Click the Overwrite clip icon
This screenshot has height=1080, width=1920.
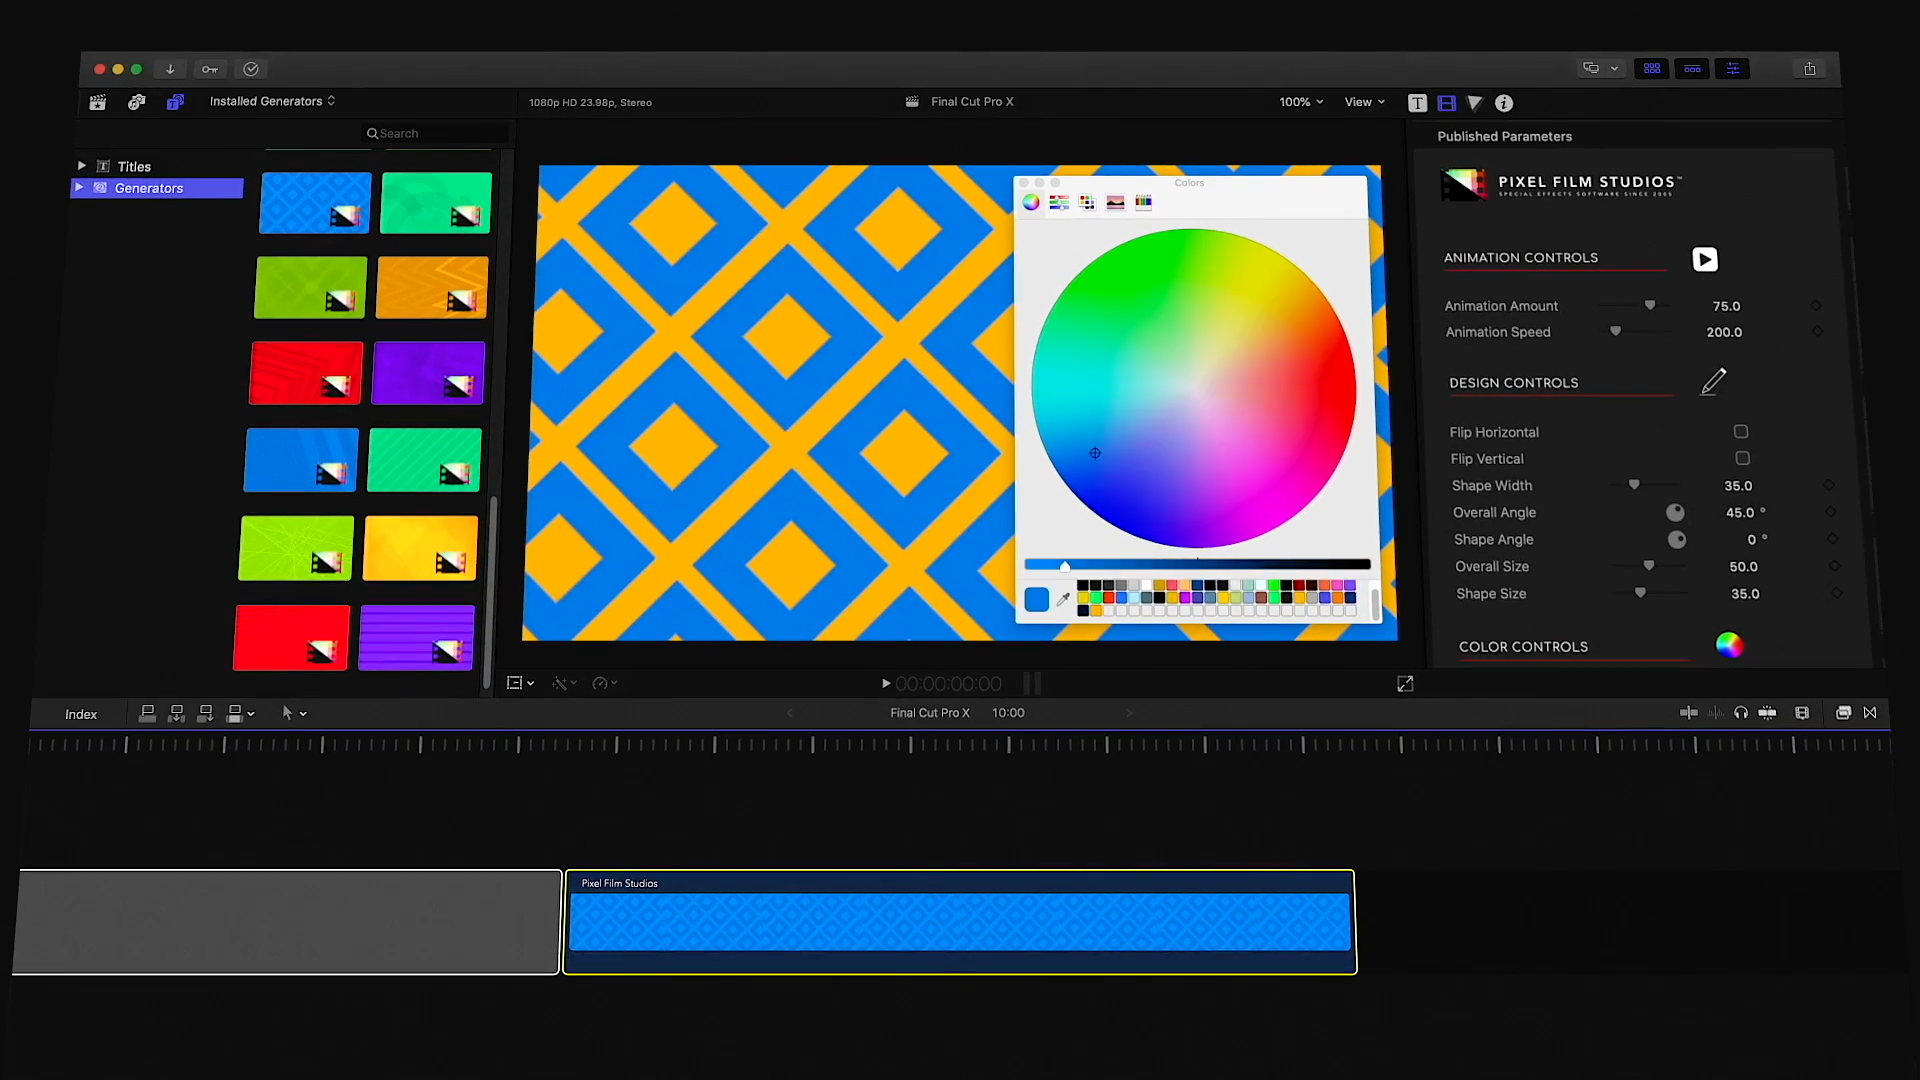[235, 713]
